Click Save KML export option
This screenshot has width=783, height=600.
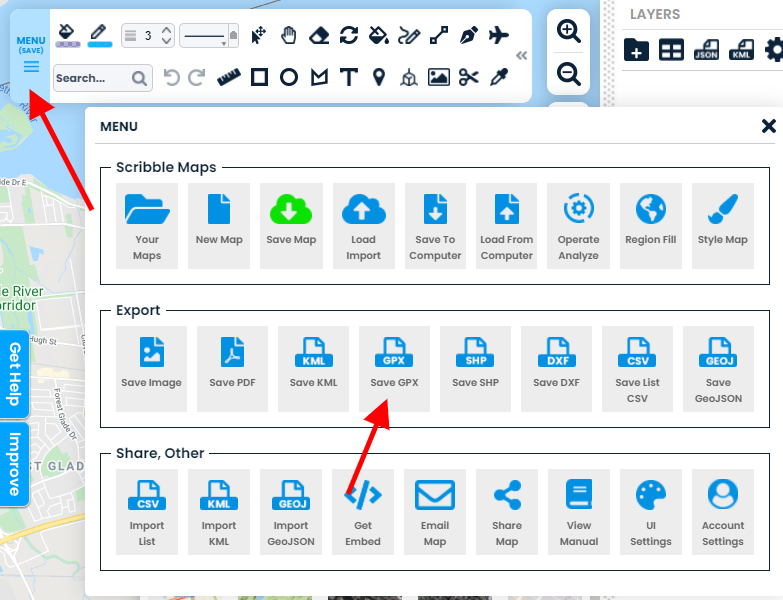[x=313, y=367]
